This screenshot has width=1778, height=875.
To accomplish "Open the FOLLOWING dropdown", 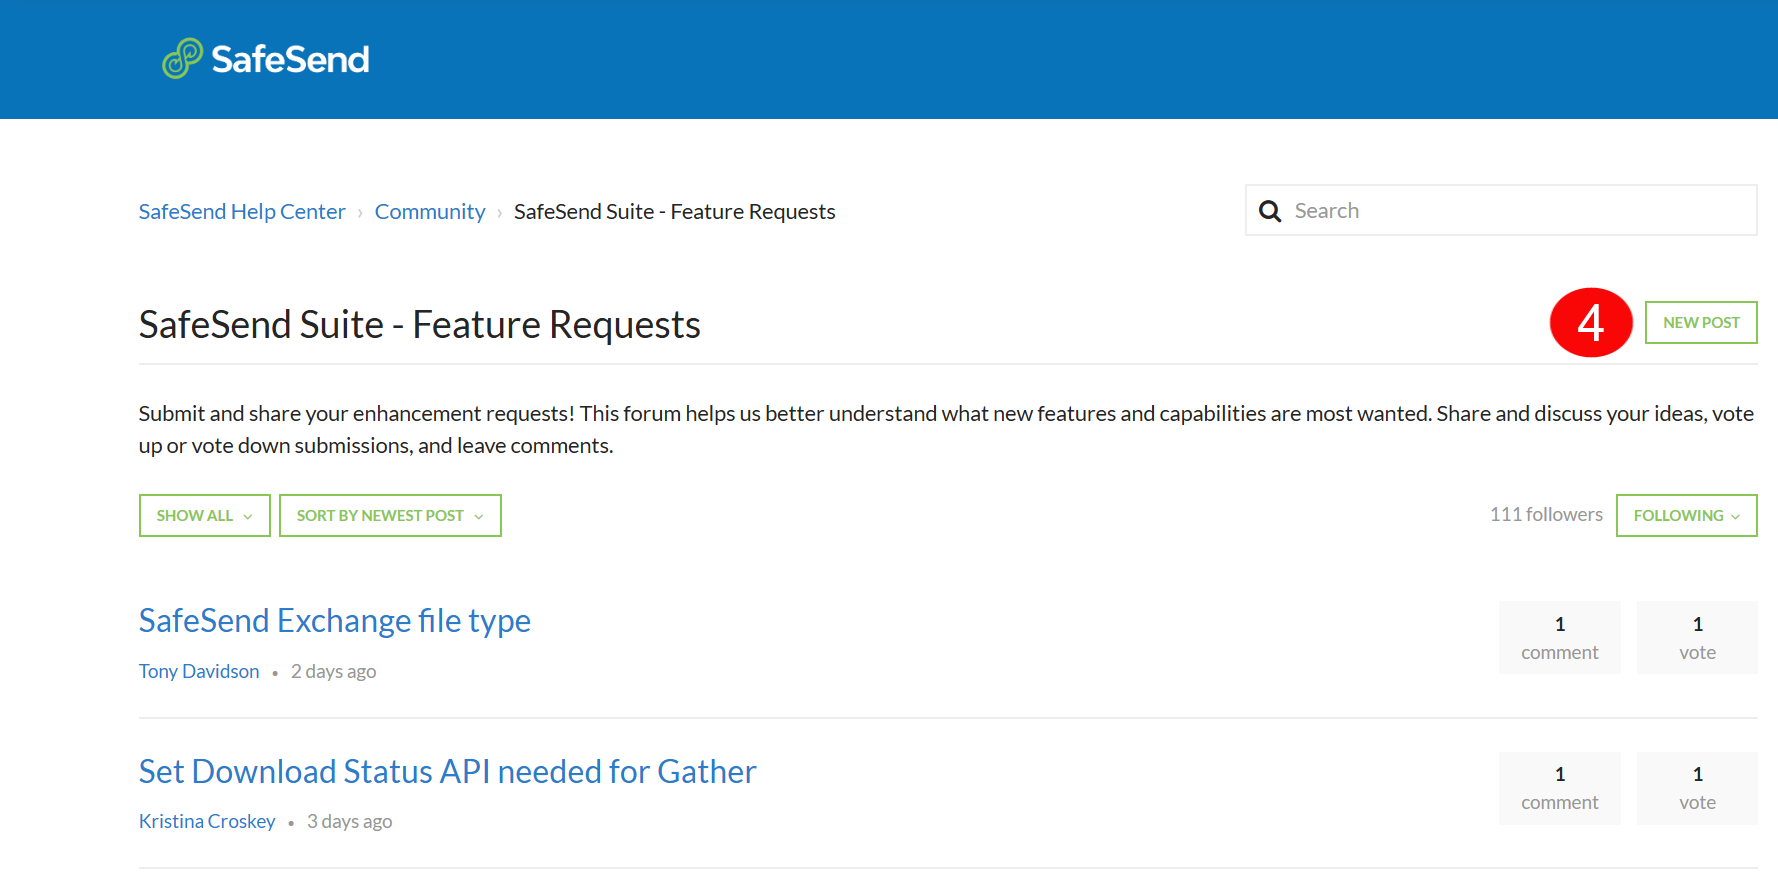I will pyautogui.click(x=1687, y=516).
